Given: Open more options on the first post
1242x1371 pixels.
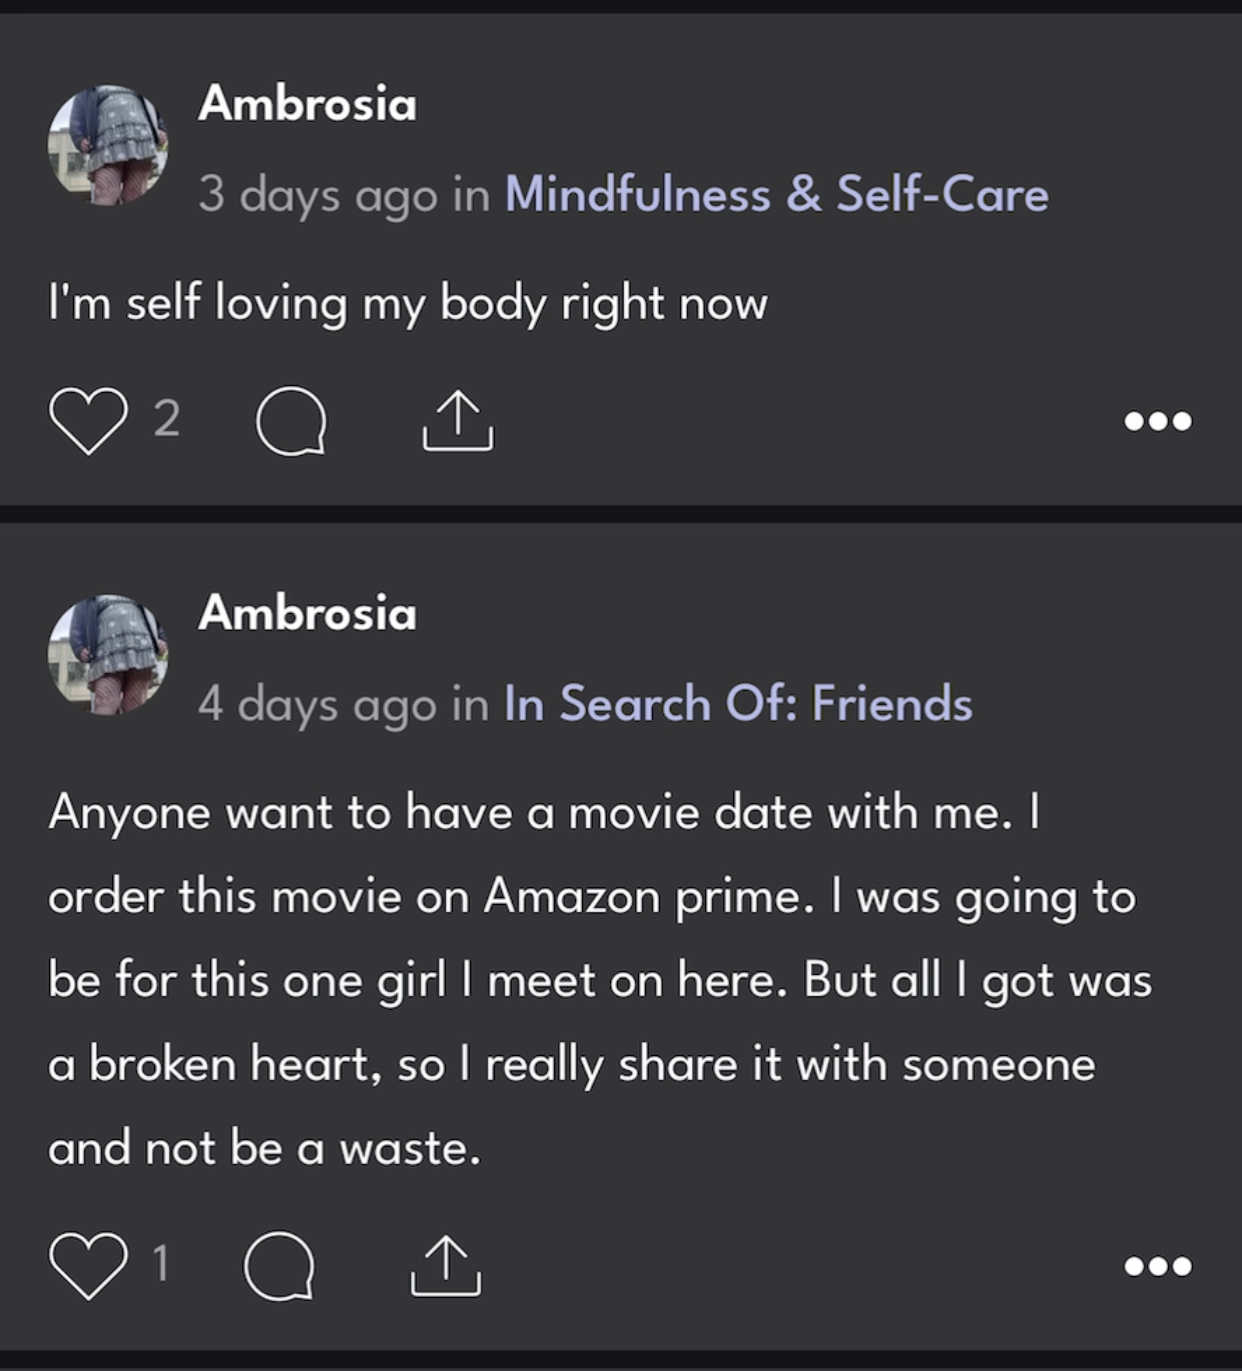Looking at the screenshot, I should tap(1157, 421).
